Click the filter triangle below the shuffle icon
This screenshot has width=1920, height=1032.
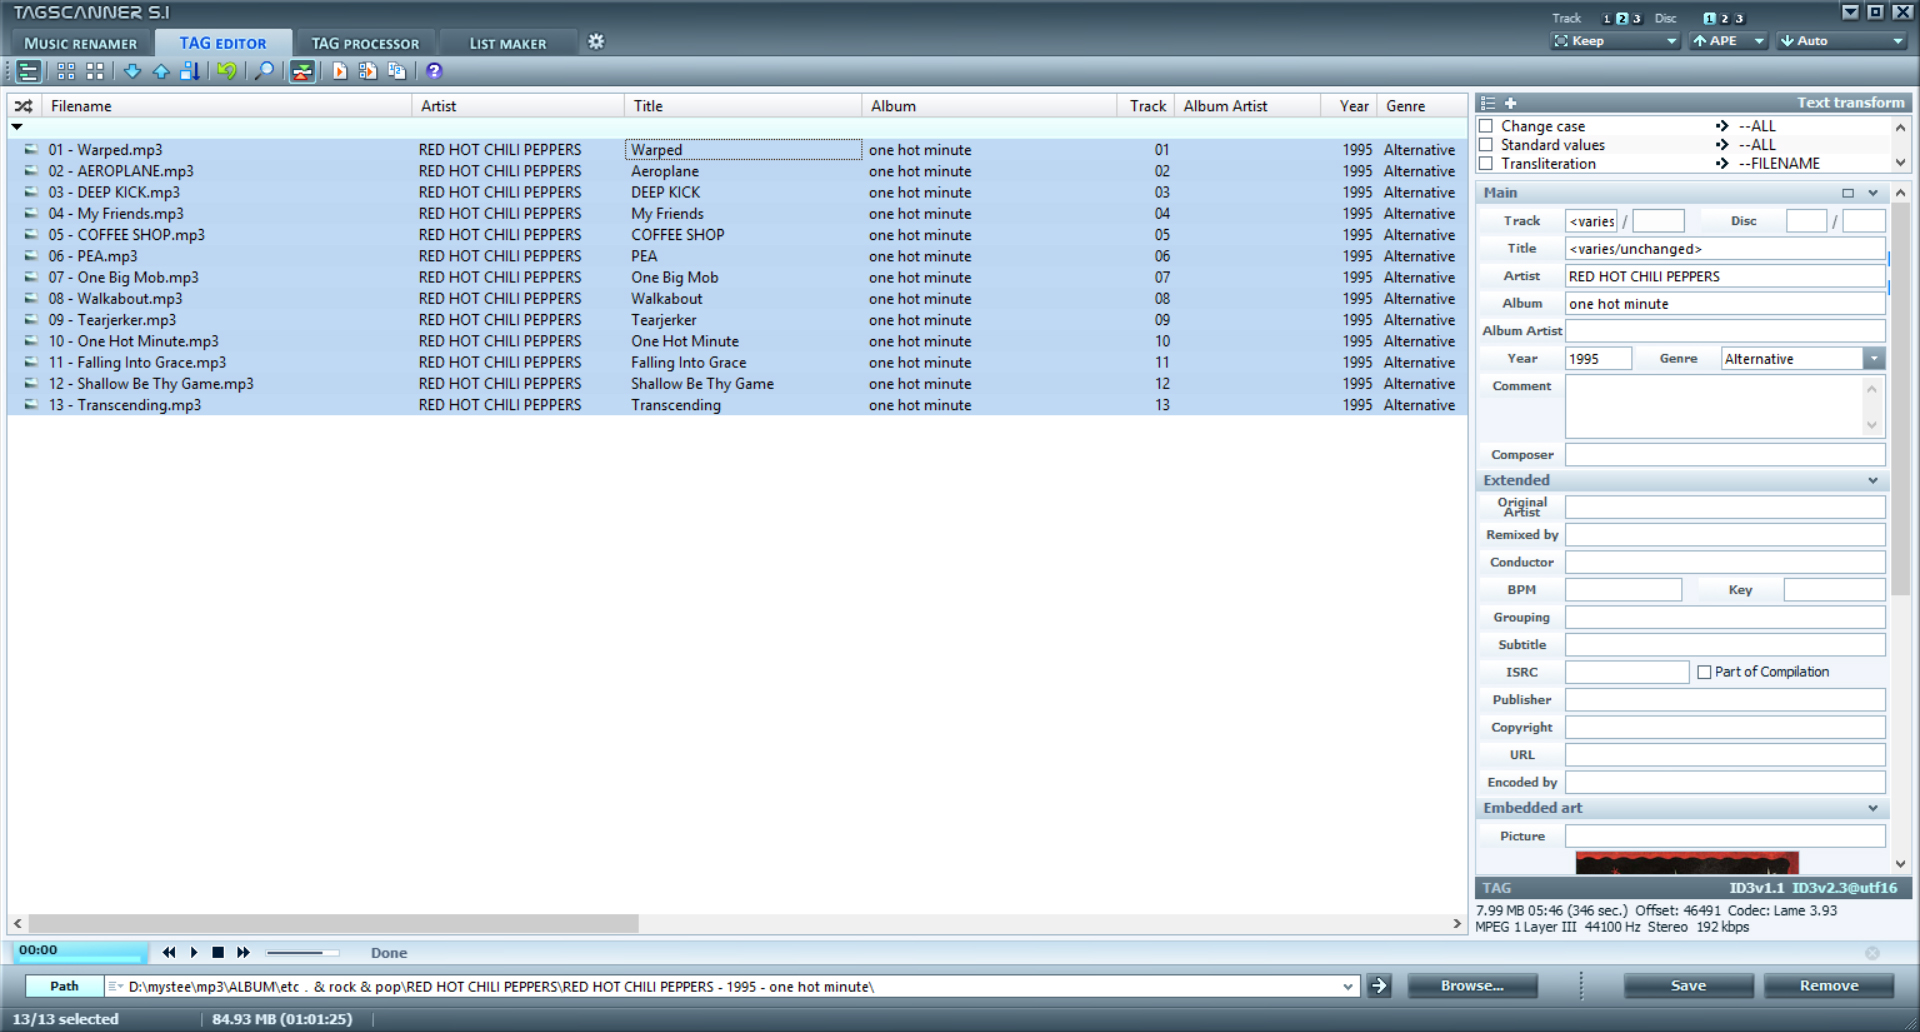click(17, 127)
